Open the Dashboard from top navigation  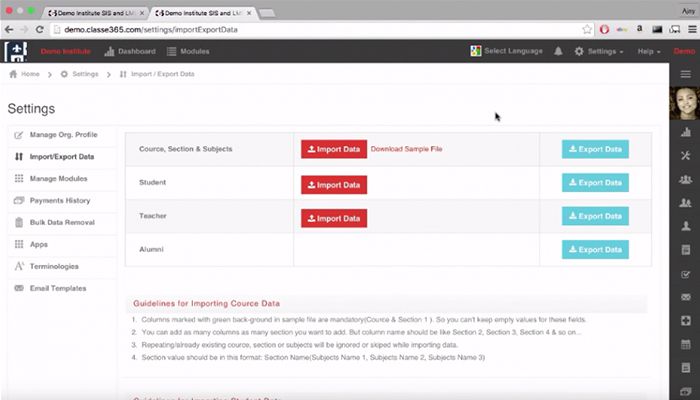click(x=130, y=51)
